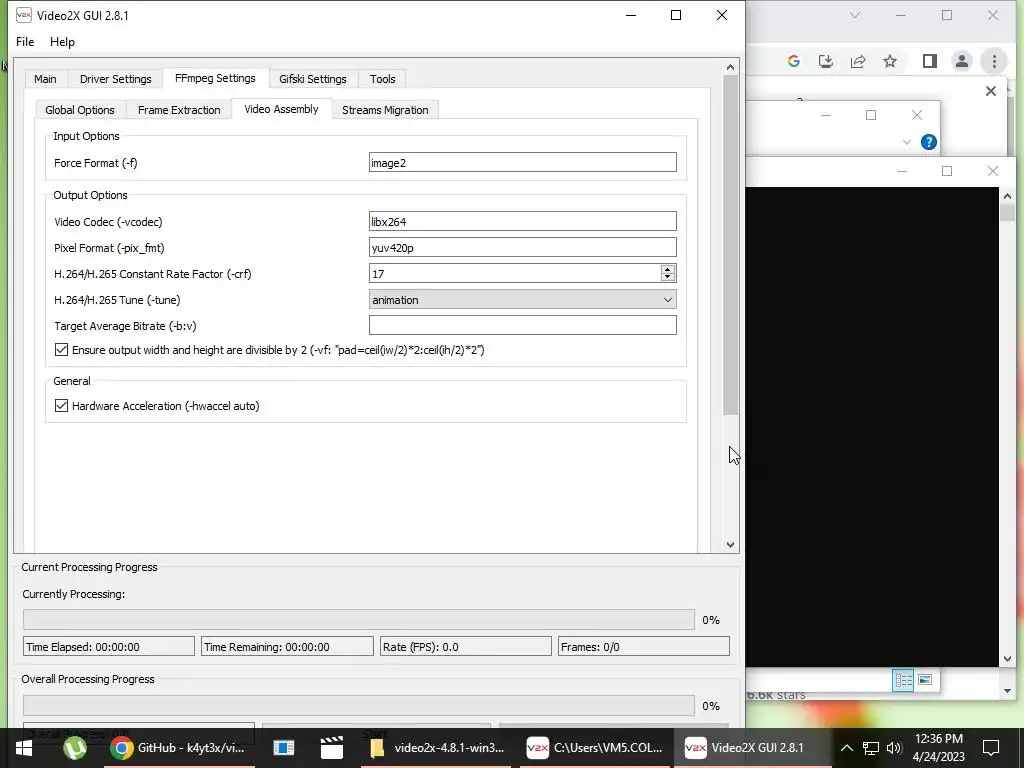Image resolution: width=1024 pixels, height=768 pixels.
Task: Click the settings panel scrollbar down arrow
Action: point(730,545)
